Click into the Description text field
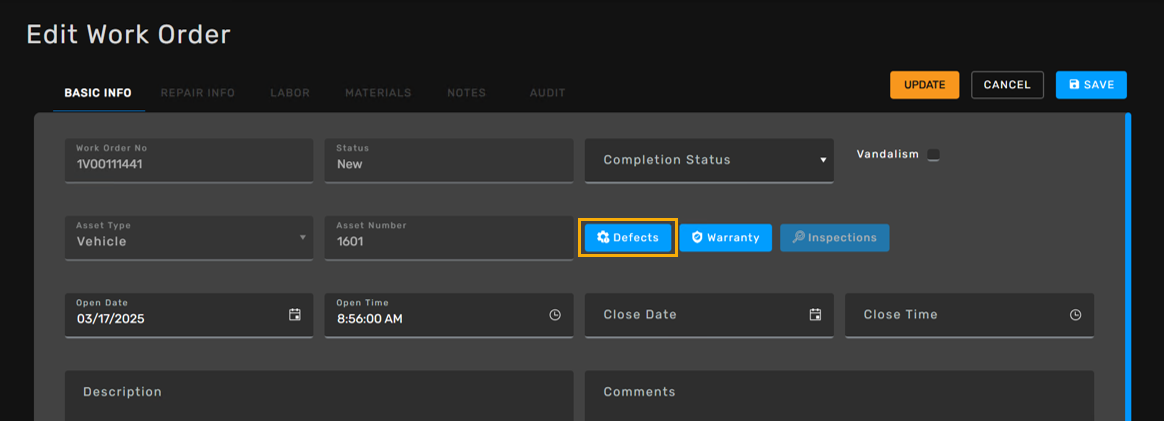The width and height of the screenshot is (1164, 421). pyautogui.click(x=319, y=396)
